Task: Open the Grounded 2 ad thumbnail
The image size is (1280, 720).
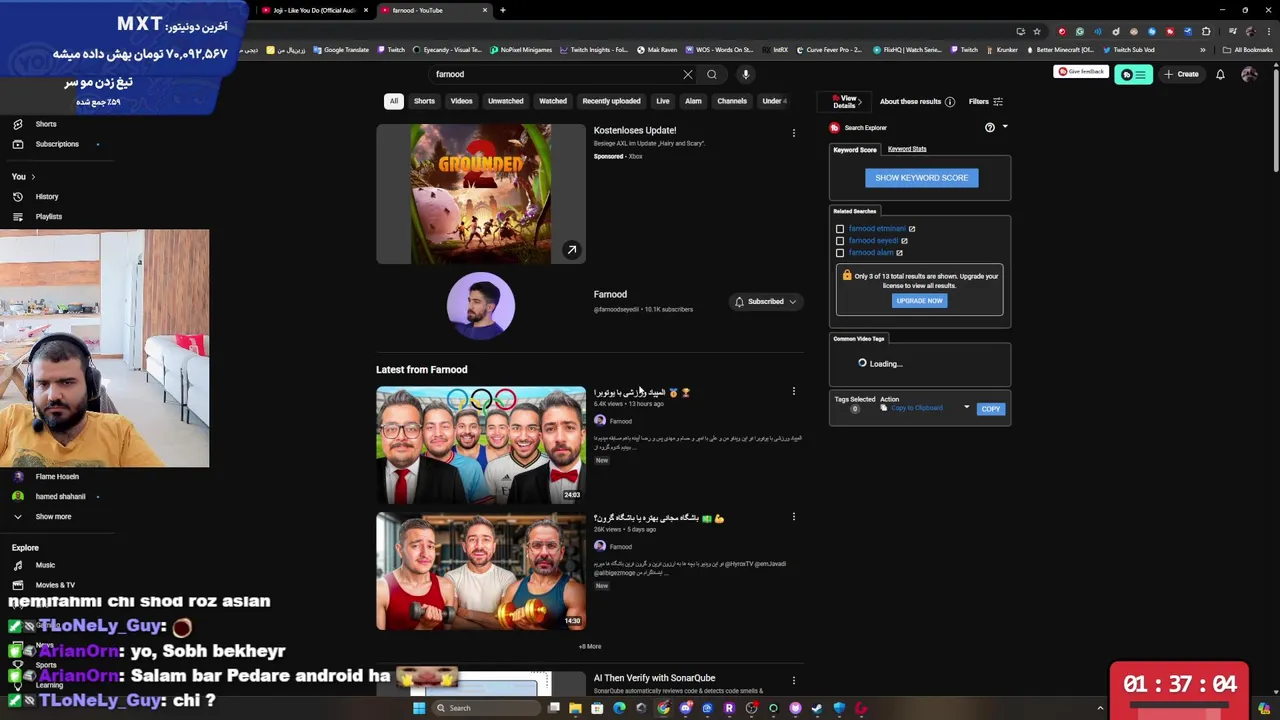Action: [481, 194]
